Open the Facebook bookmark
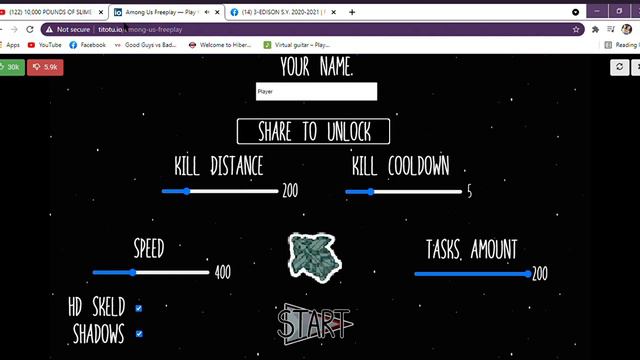Screen dimensions: 640x360 pos(88,45)
